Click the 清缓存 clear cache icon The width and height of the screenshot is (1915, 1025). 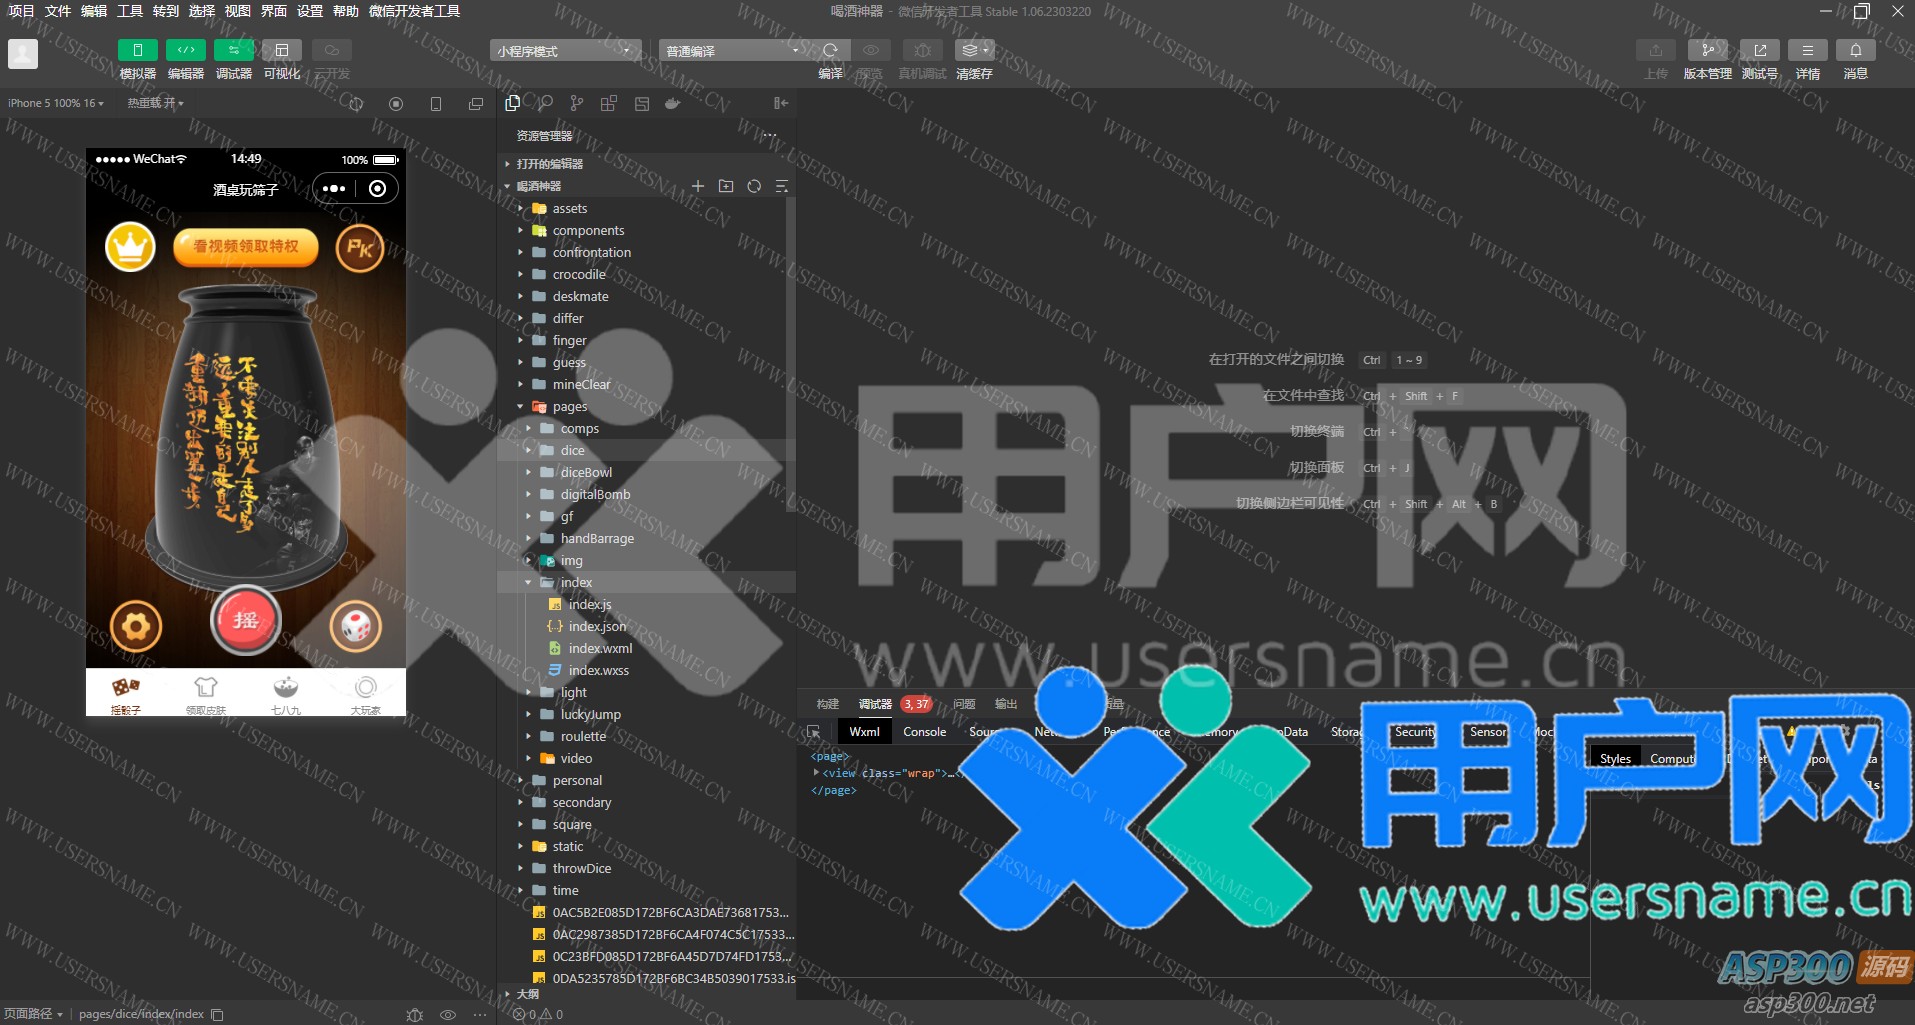coord(973,50)
